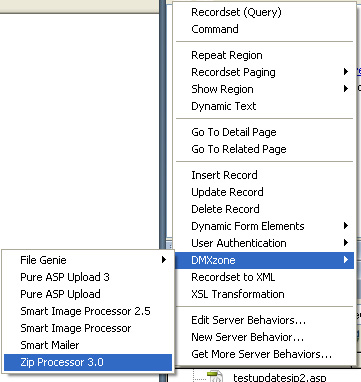Open Dynamic Form Elements submenu
Viewport: 361px width, 382px height.
pos(264,226)
